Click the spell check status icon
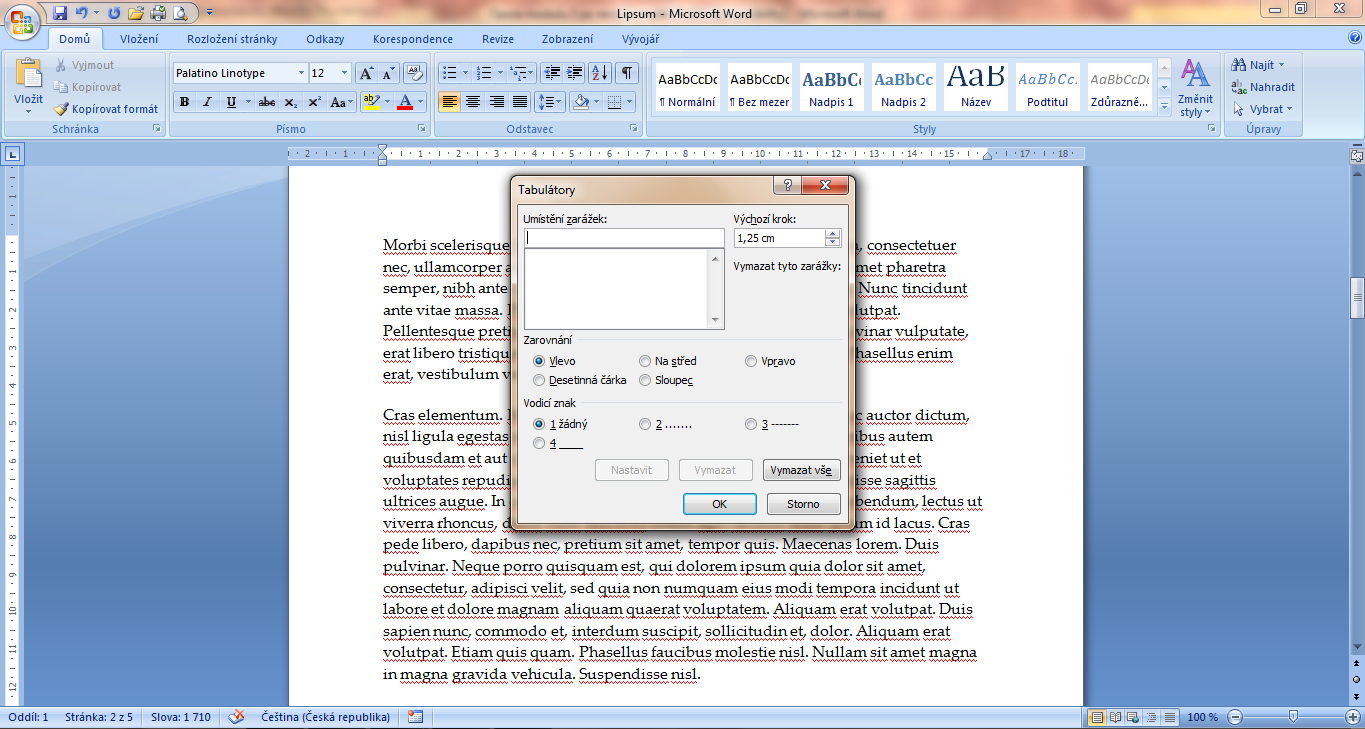1365x729 pixels. point(237,717)
